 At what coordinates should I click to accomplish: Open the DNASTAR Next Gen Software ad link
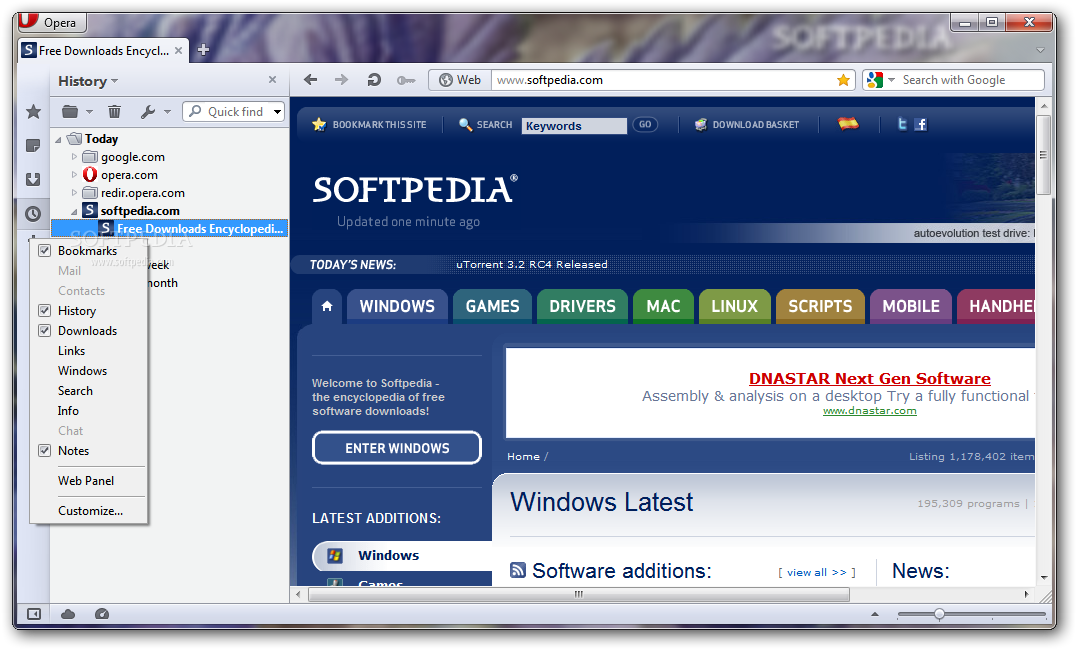pyautogui.click(x=870, y=379)
